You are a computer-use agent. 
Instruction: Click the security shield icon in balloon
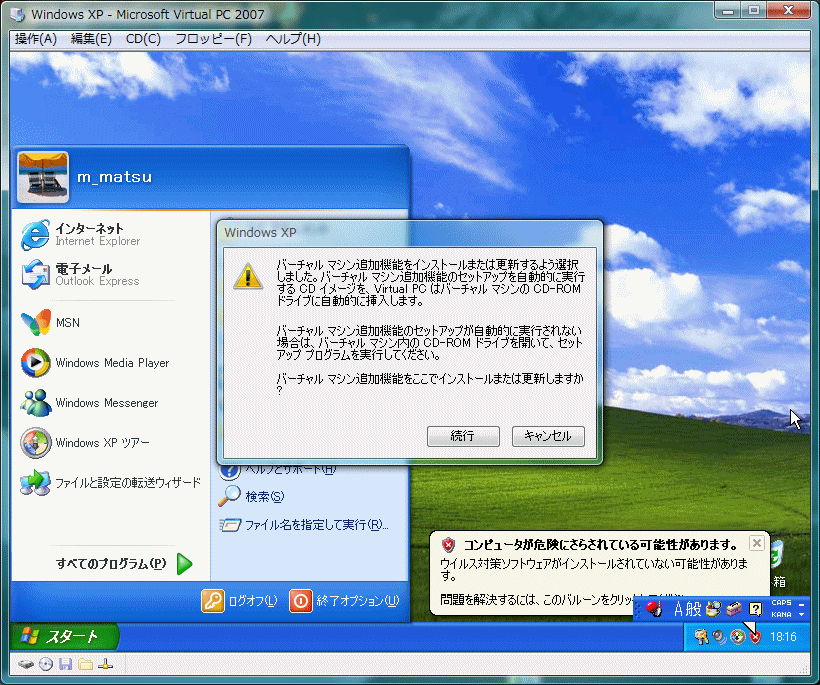coord(448,545)
